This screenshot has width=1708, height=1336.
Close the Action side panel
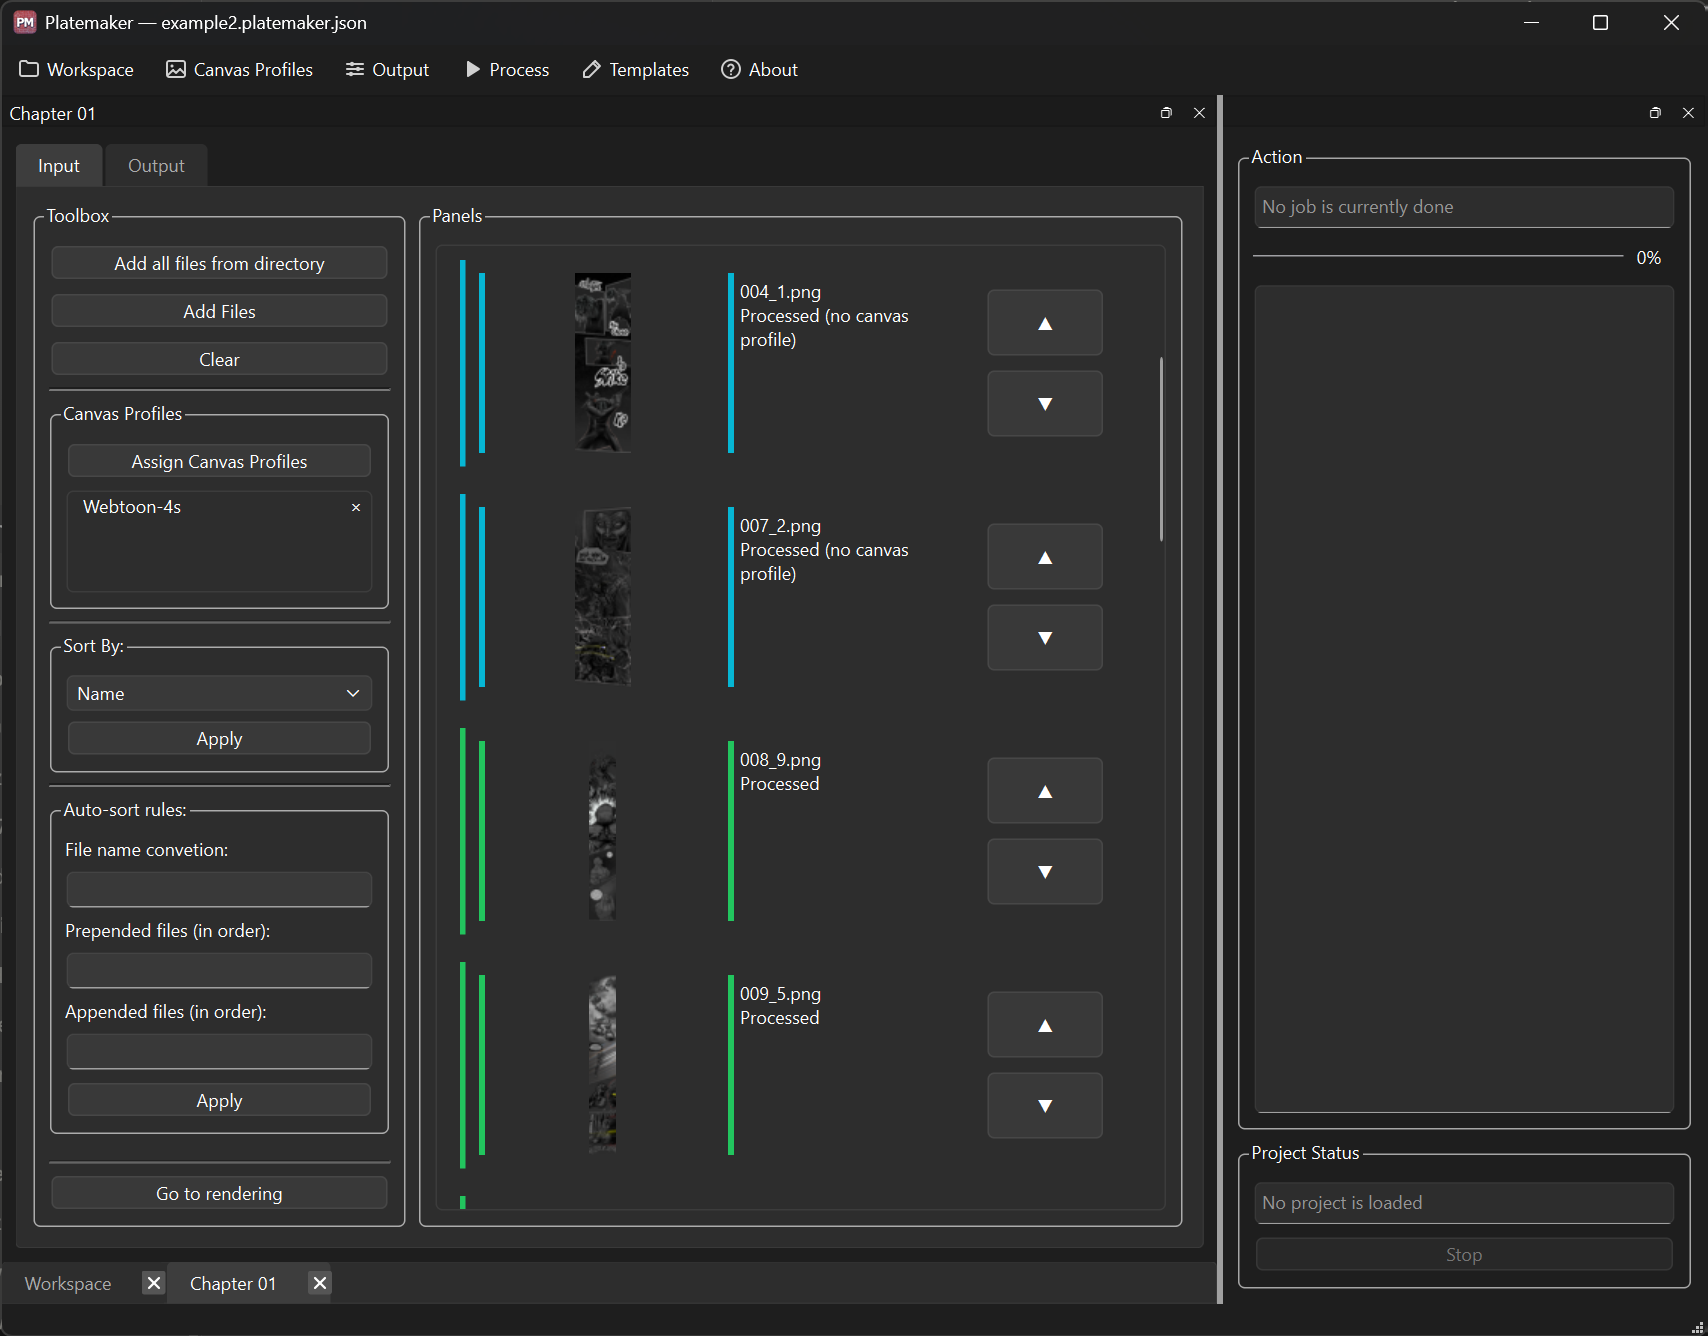tap(1688, 113)
